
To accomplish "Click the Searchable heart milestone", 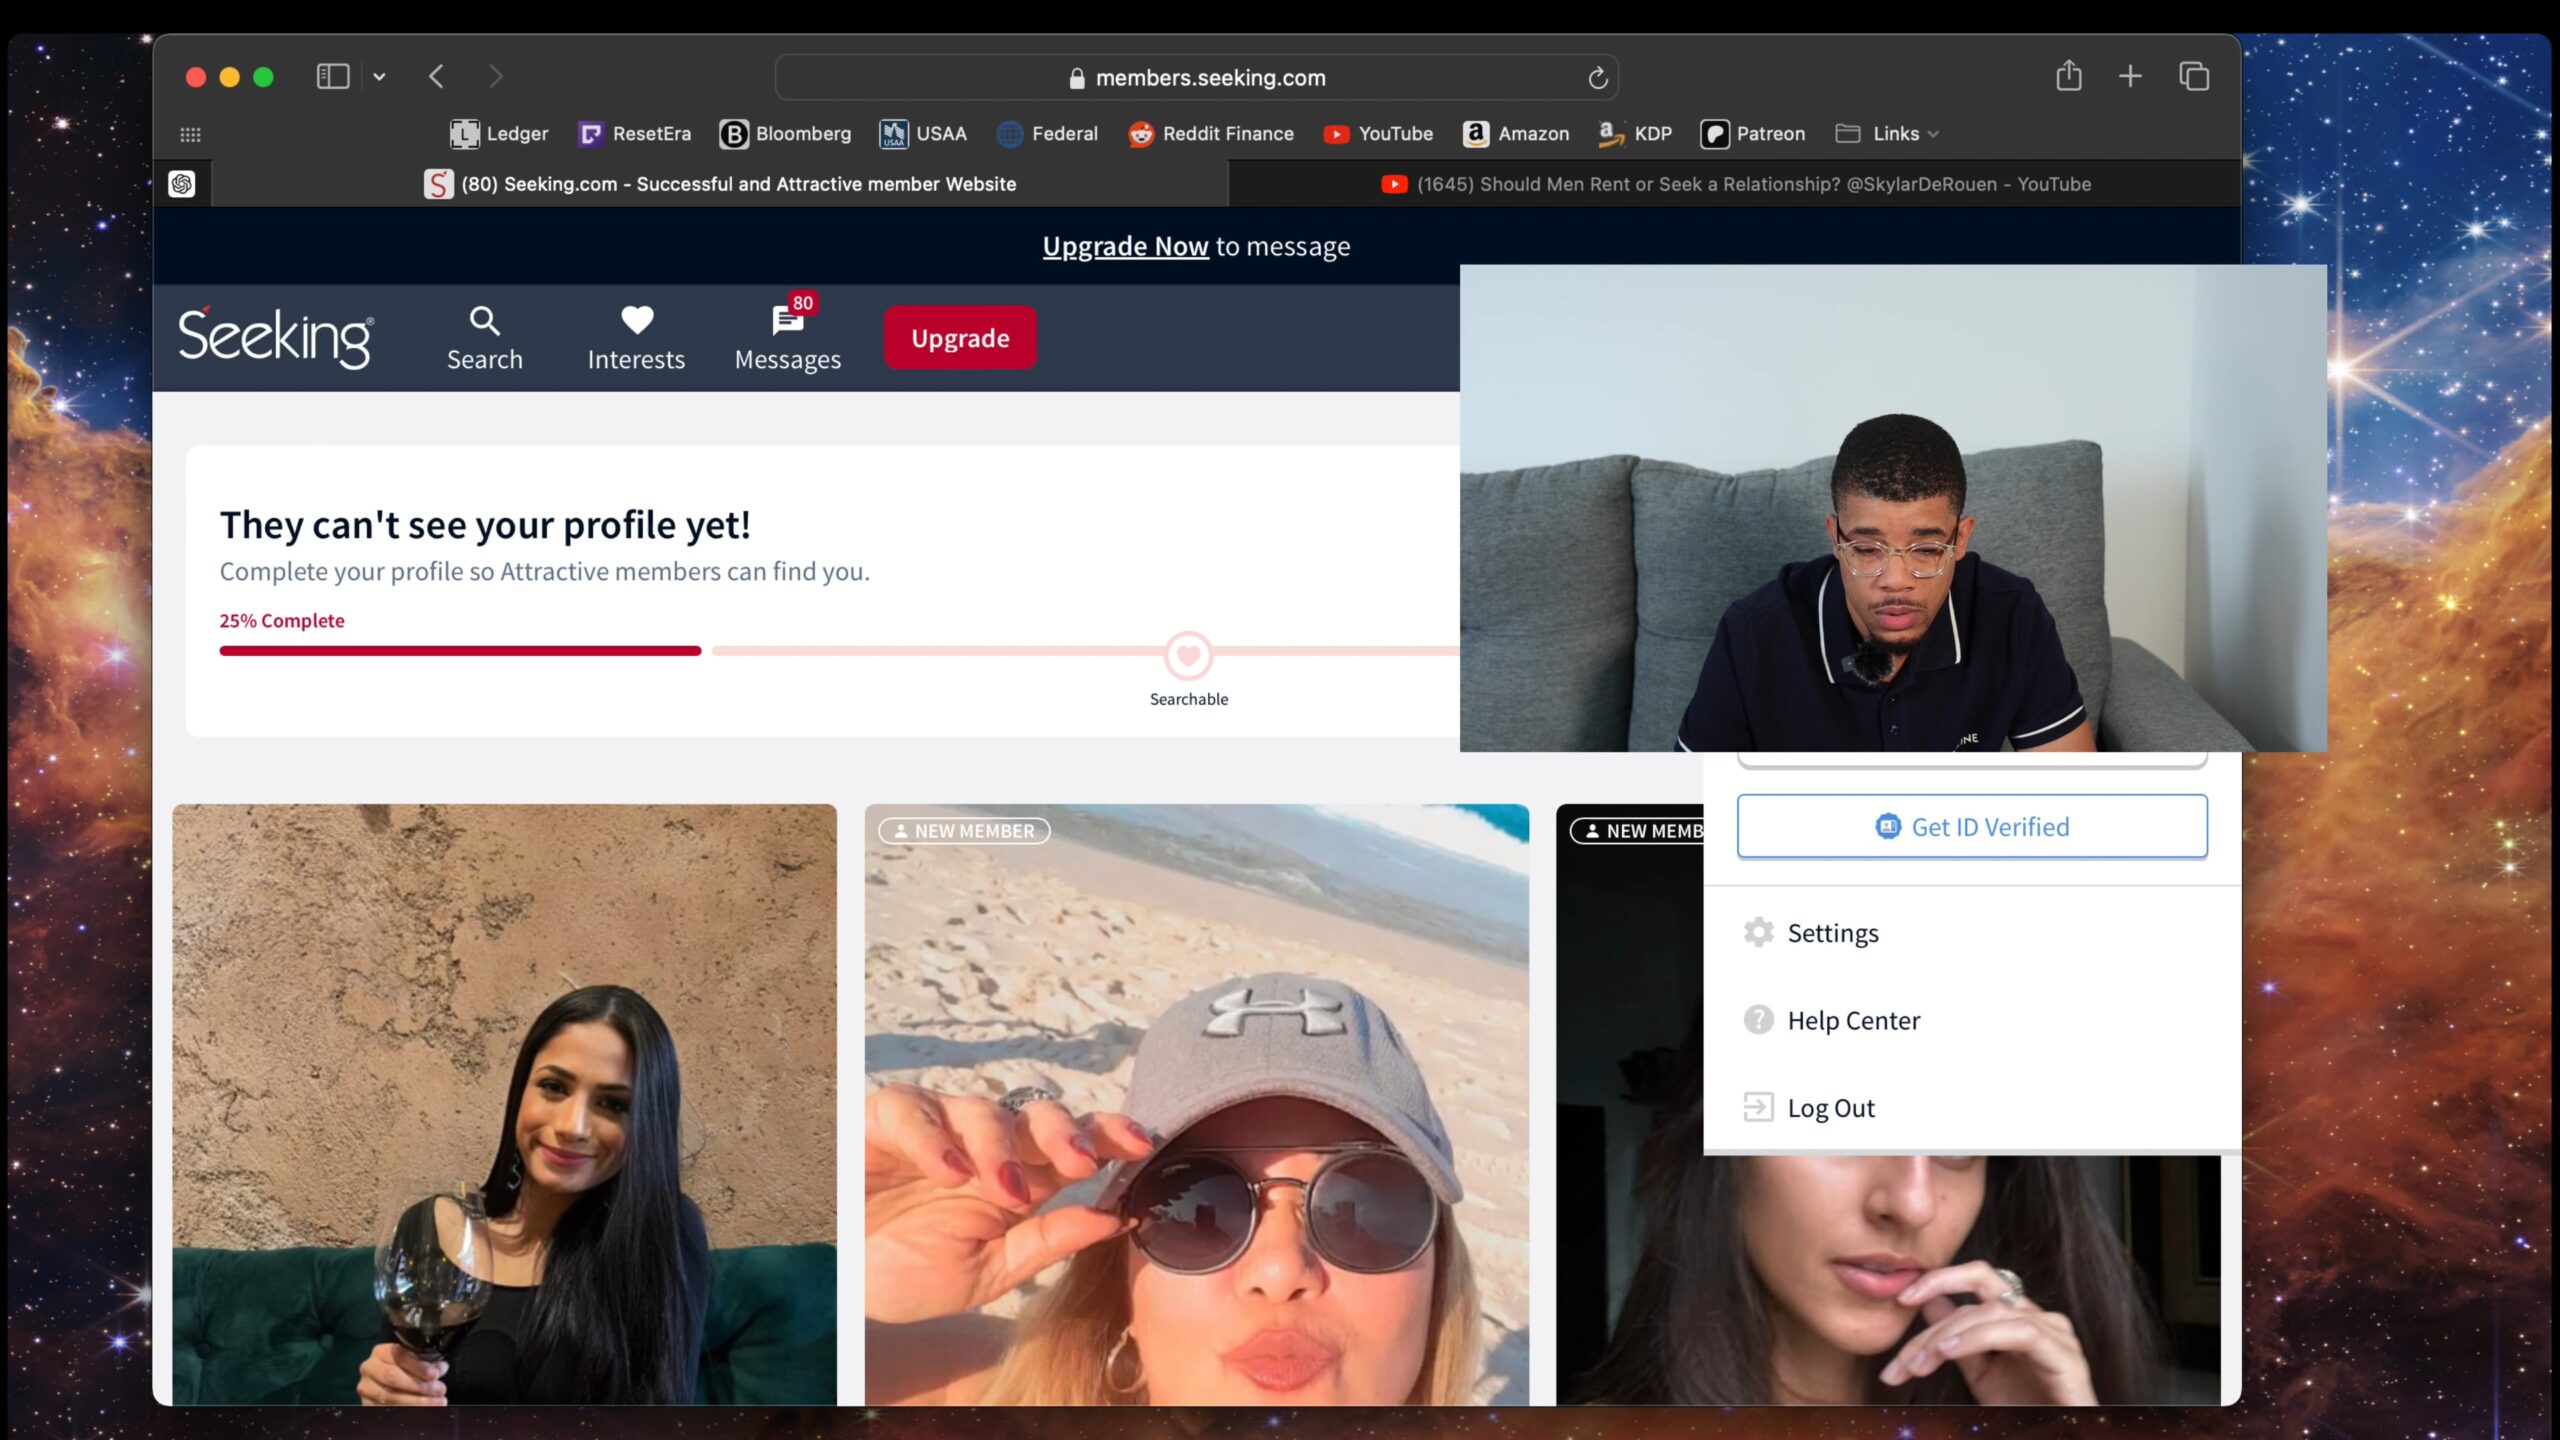I will click(1188, 656).
